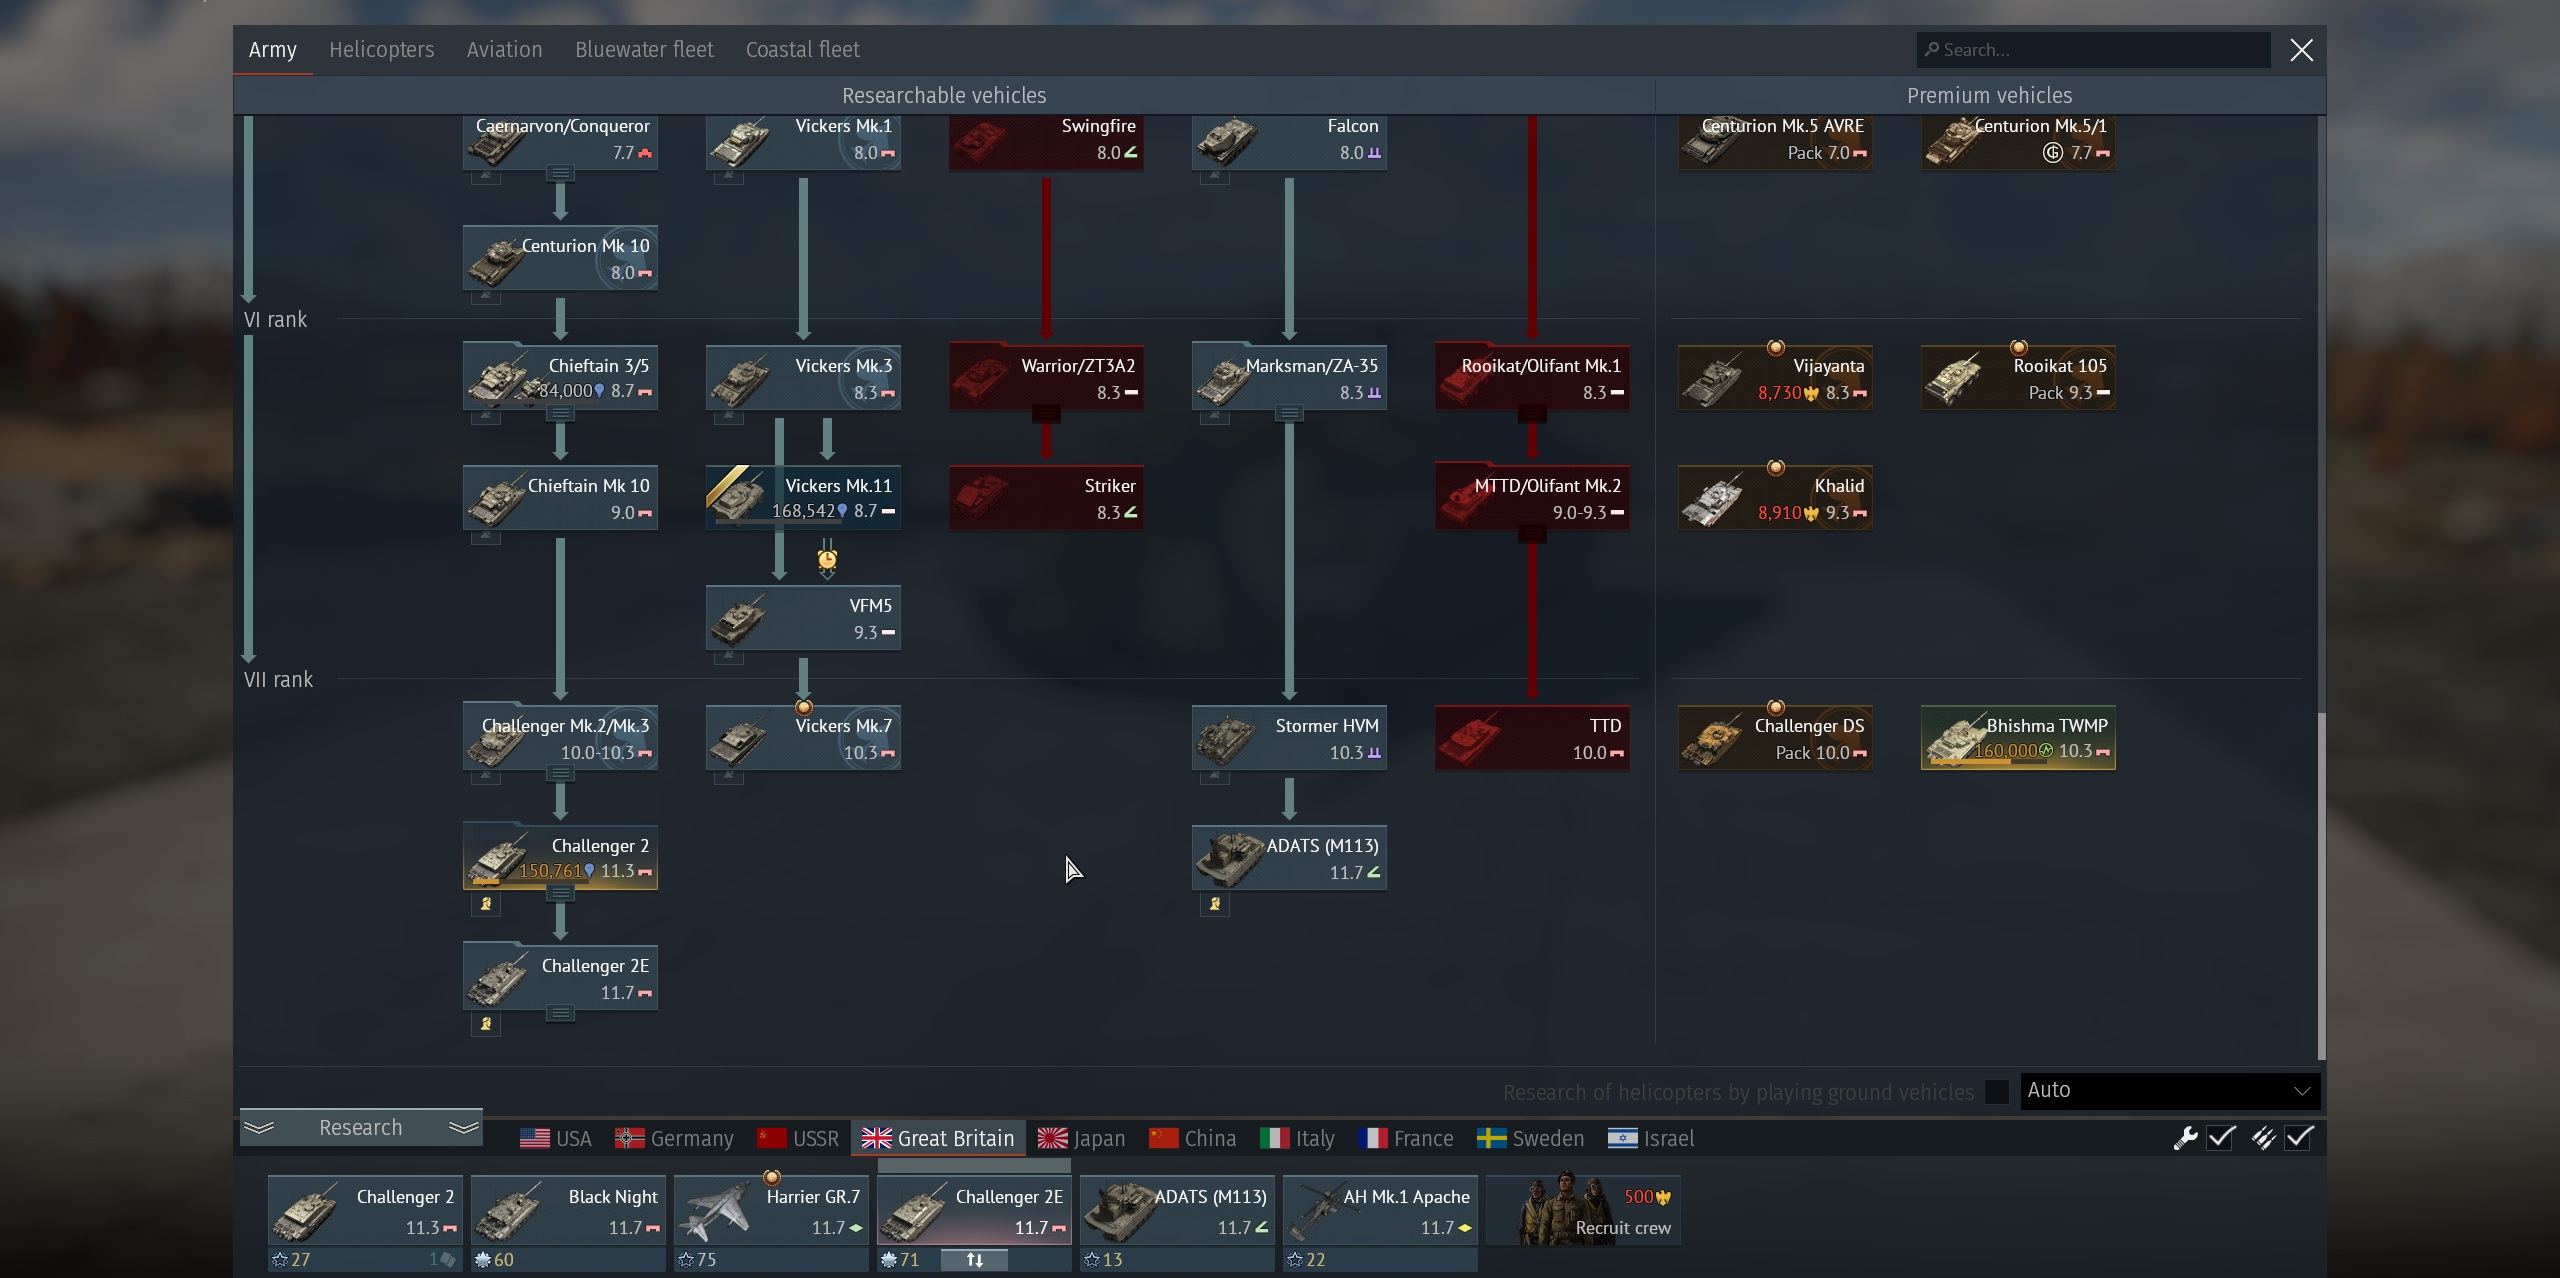The width and height of the screenshot is (2560, 1278).
Task: Click swap arrows icon under Challenger 2E slot
Action: pos(974,1260)
